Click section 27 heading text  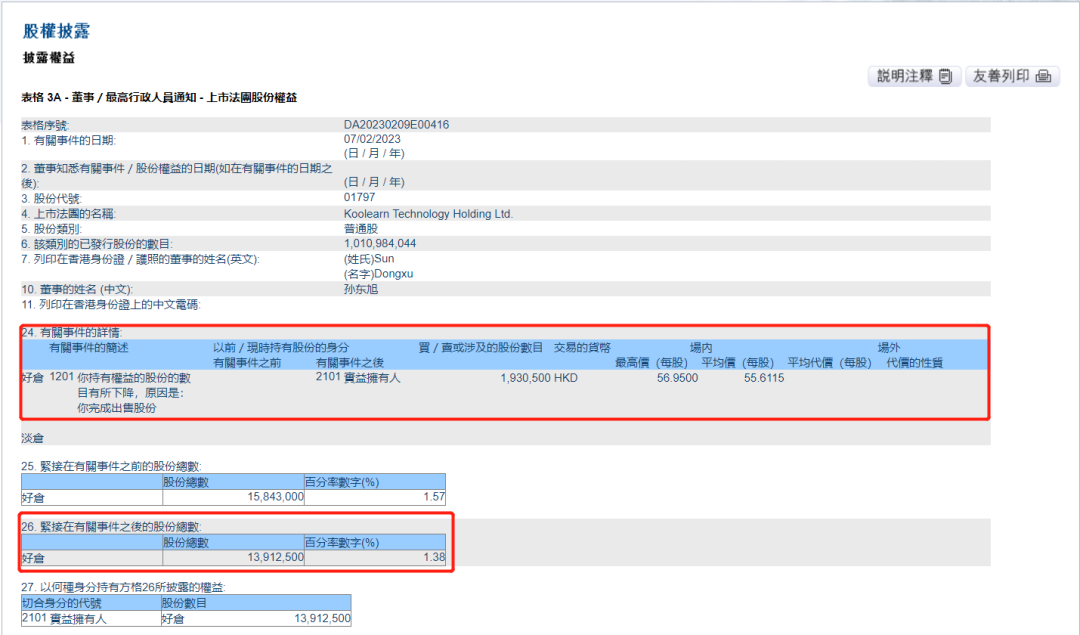[x=123, y=587]
